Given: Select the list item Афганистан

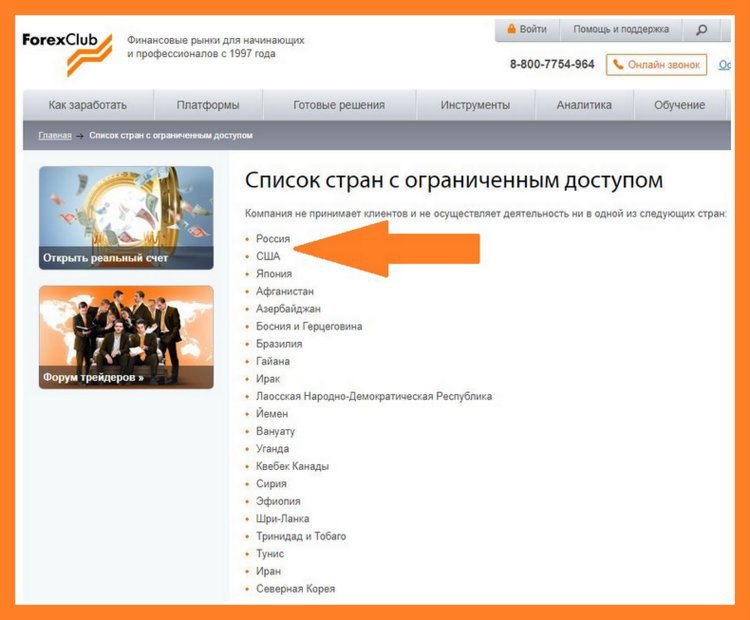Looking at the screenshot, I should tap(285, 291).
